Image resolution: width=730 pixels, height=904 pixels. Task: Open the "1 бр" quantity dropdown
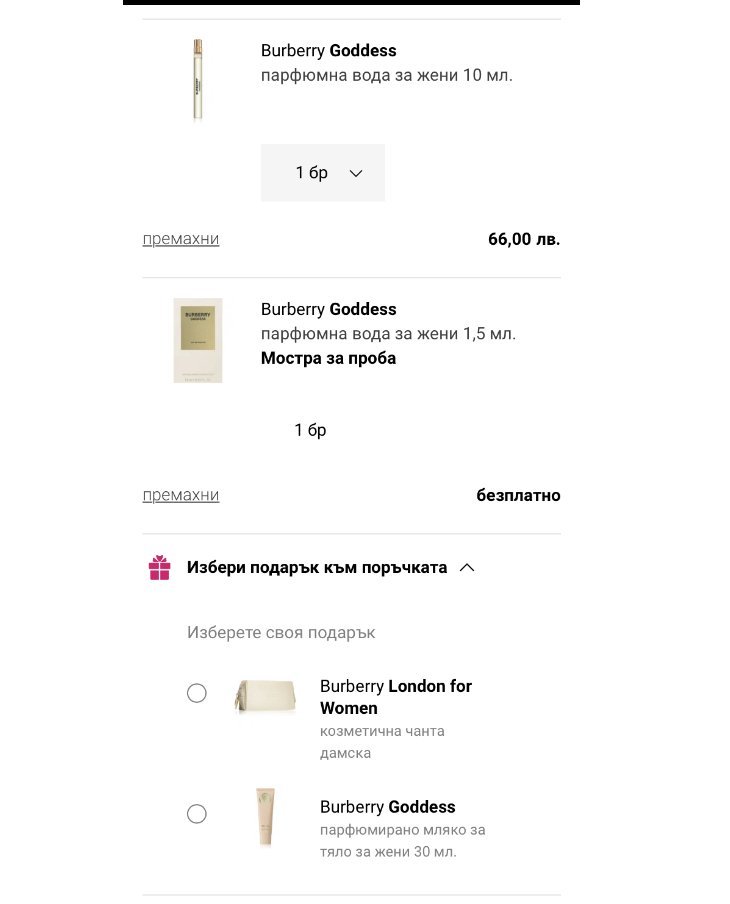(322, 173)
